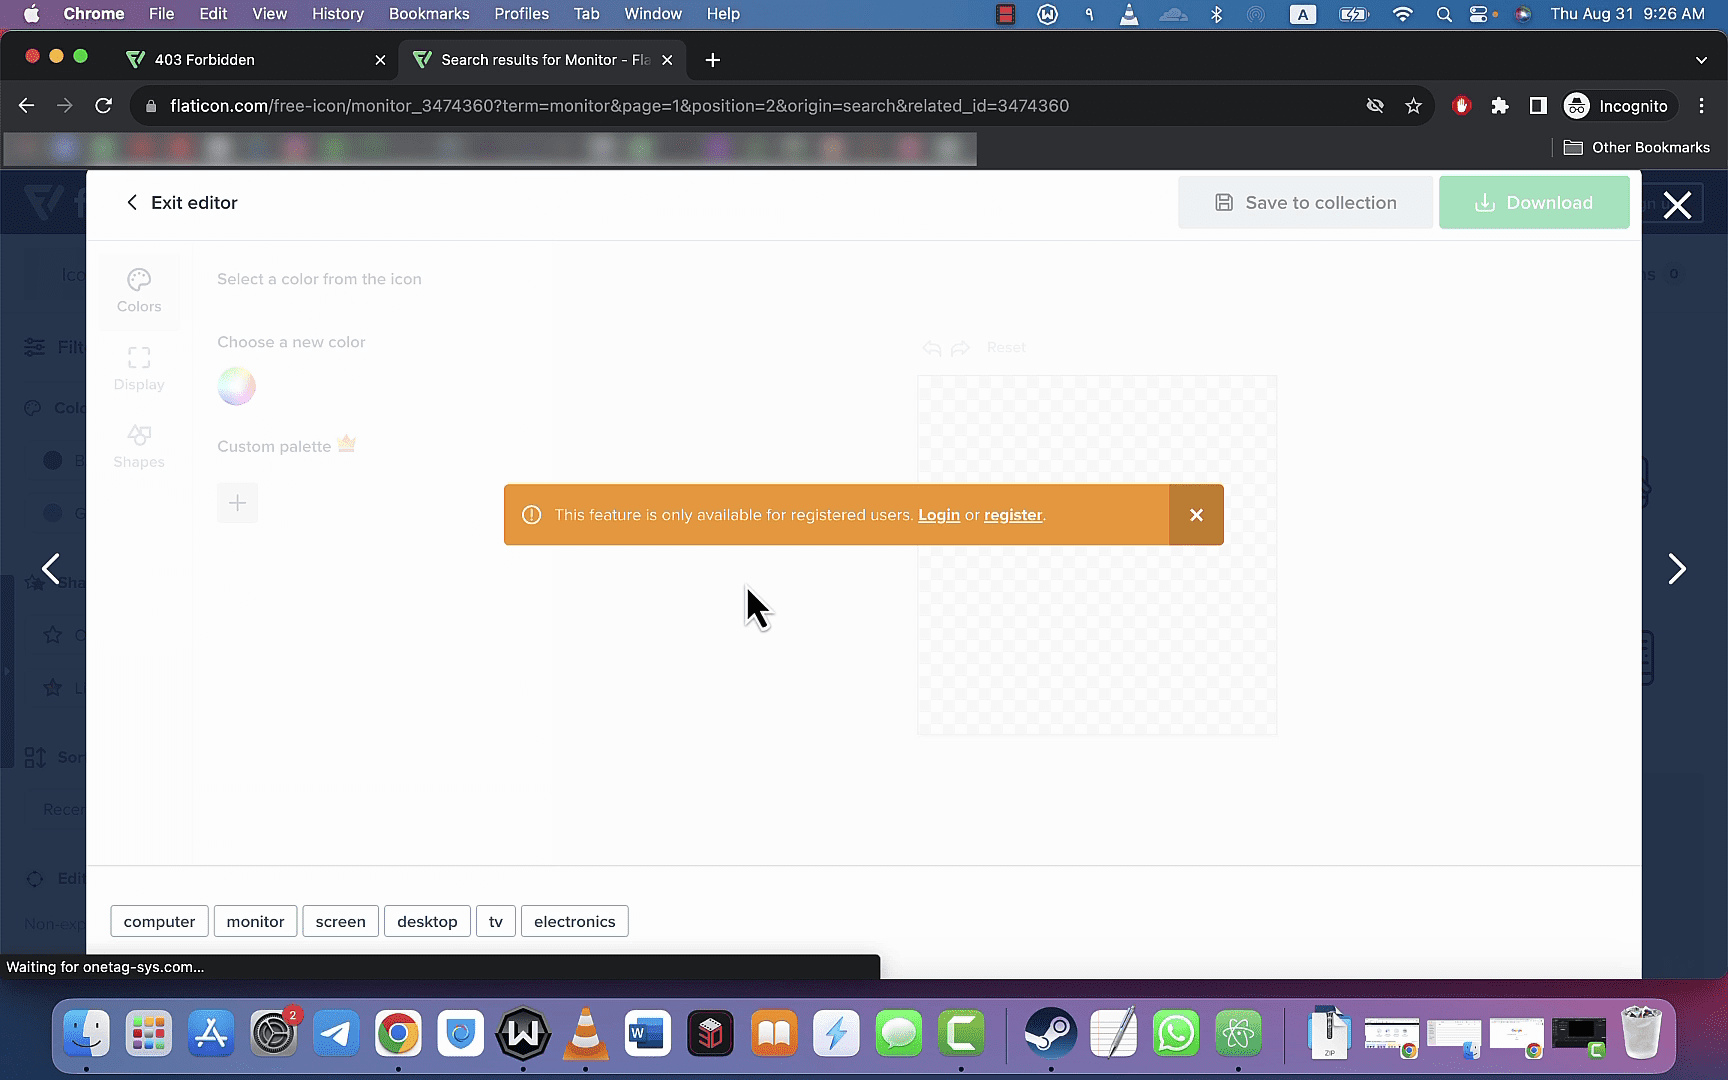Screen dimensions: 1728x1080
Task: Select the 'electronics' tag
Action: [x=575, y=921]
